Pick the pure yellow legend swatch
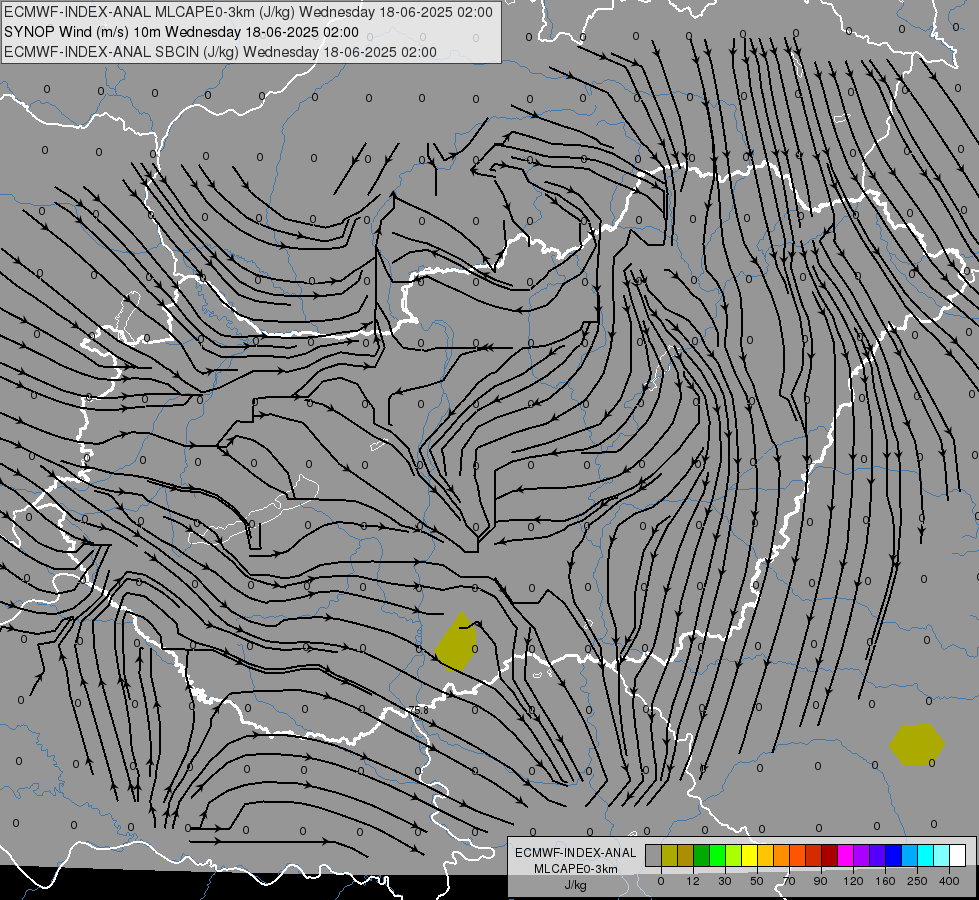This screenshot has height=900, width=979. tap(750, 855)
